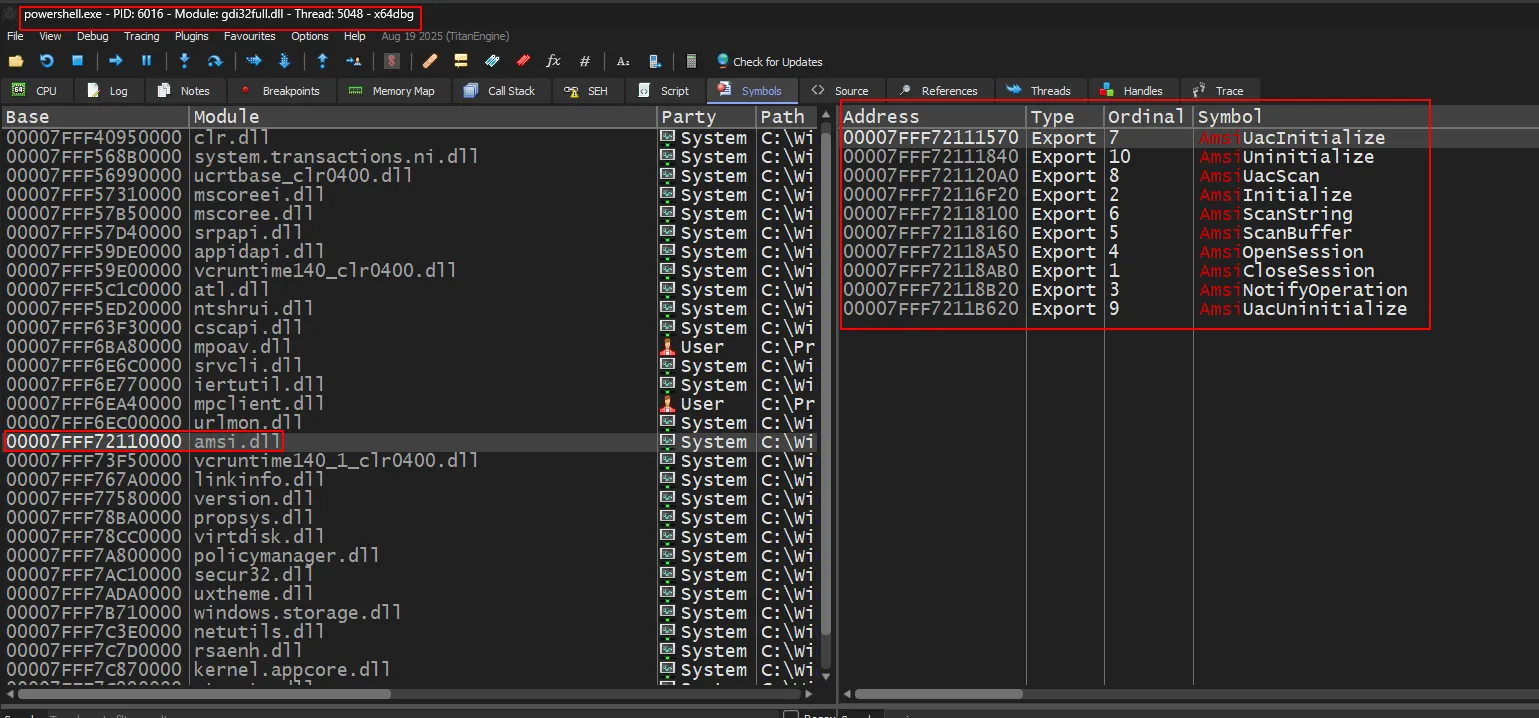Click Check for Updates button
1539x718 pixels.
click(x=769, y=61)
